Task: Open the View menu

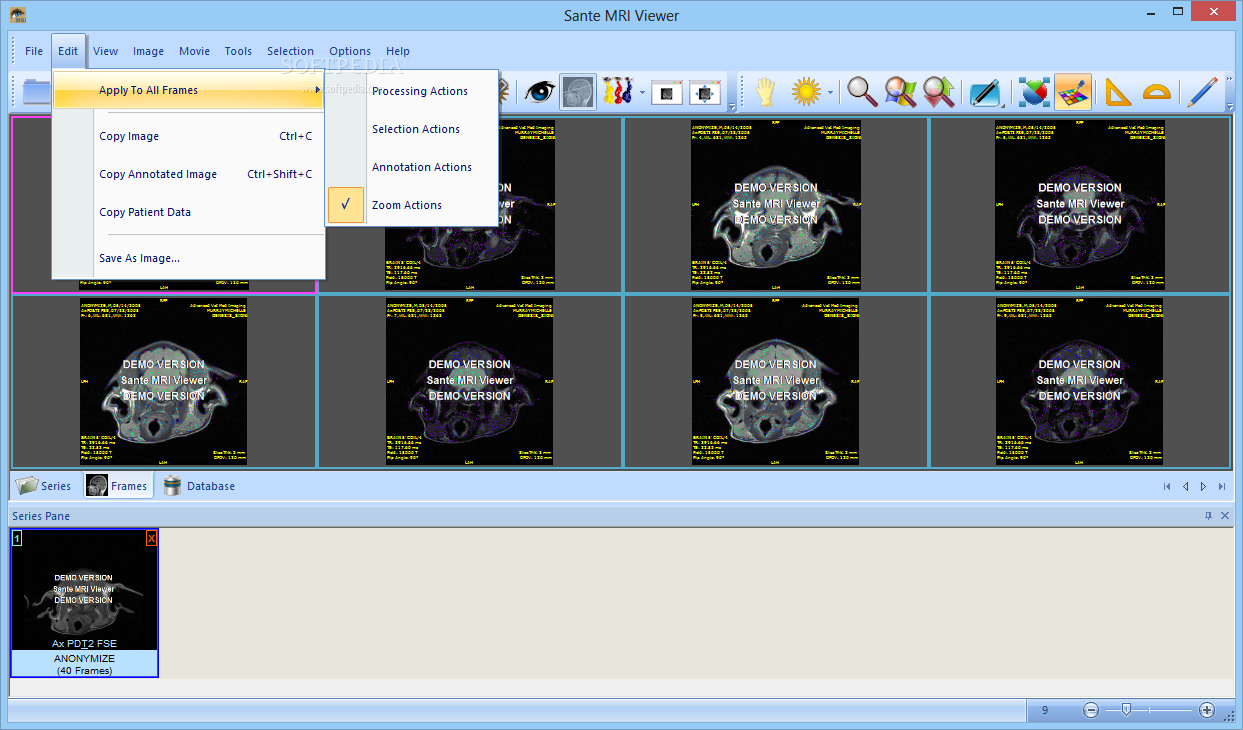Action: (105, 51)
